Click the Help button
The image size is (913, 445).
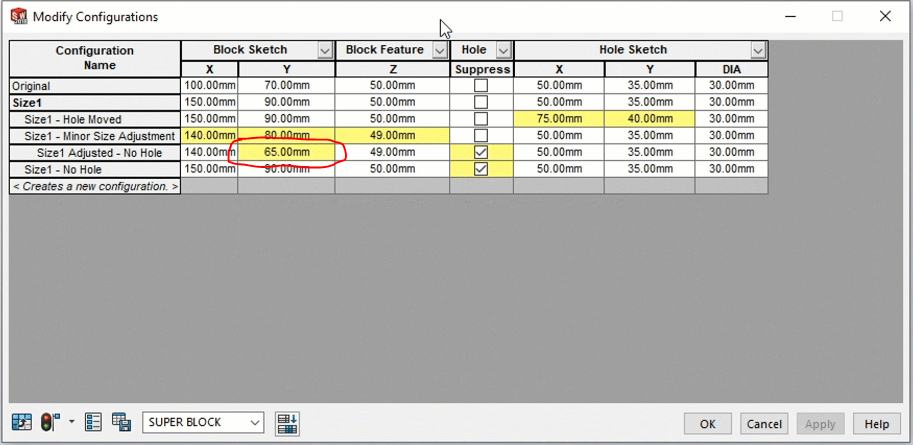(876, 424)
